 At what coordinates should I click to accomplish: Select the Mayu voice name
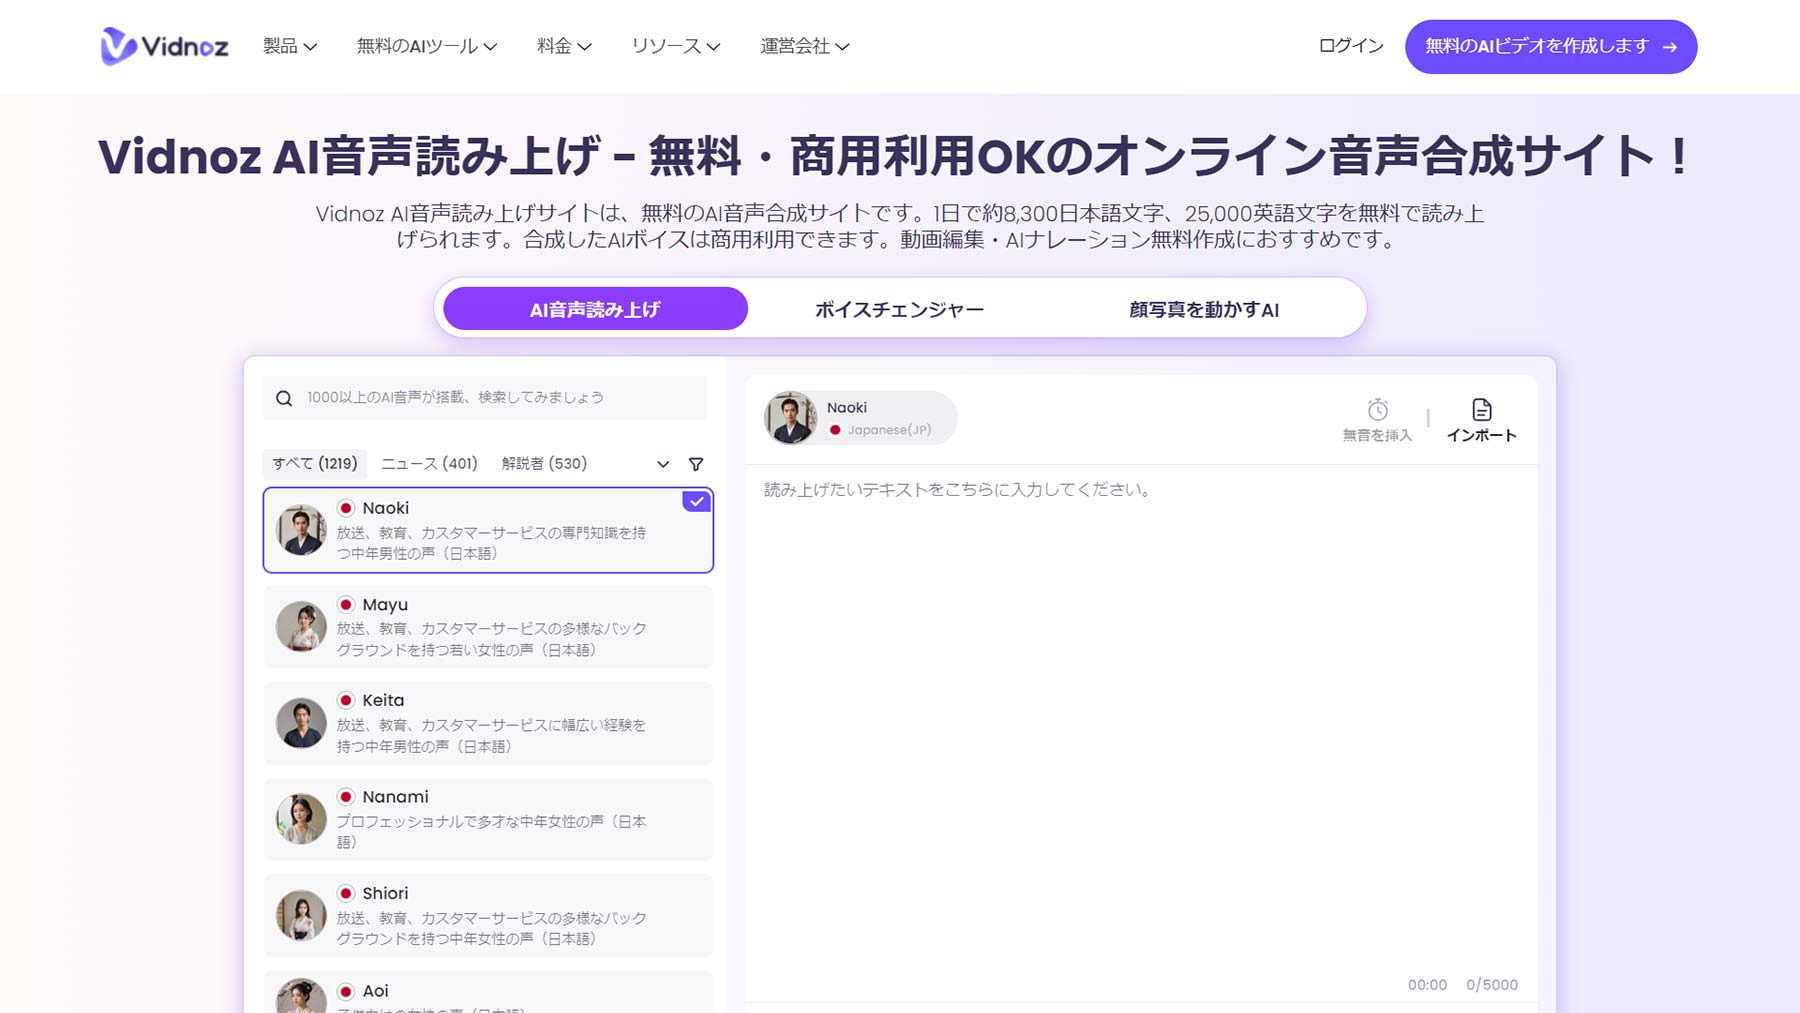tap(385, 605)
